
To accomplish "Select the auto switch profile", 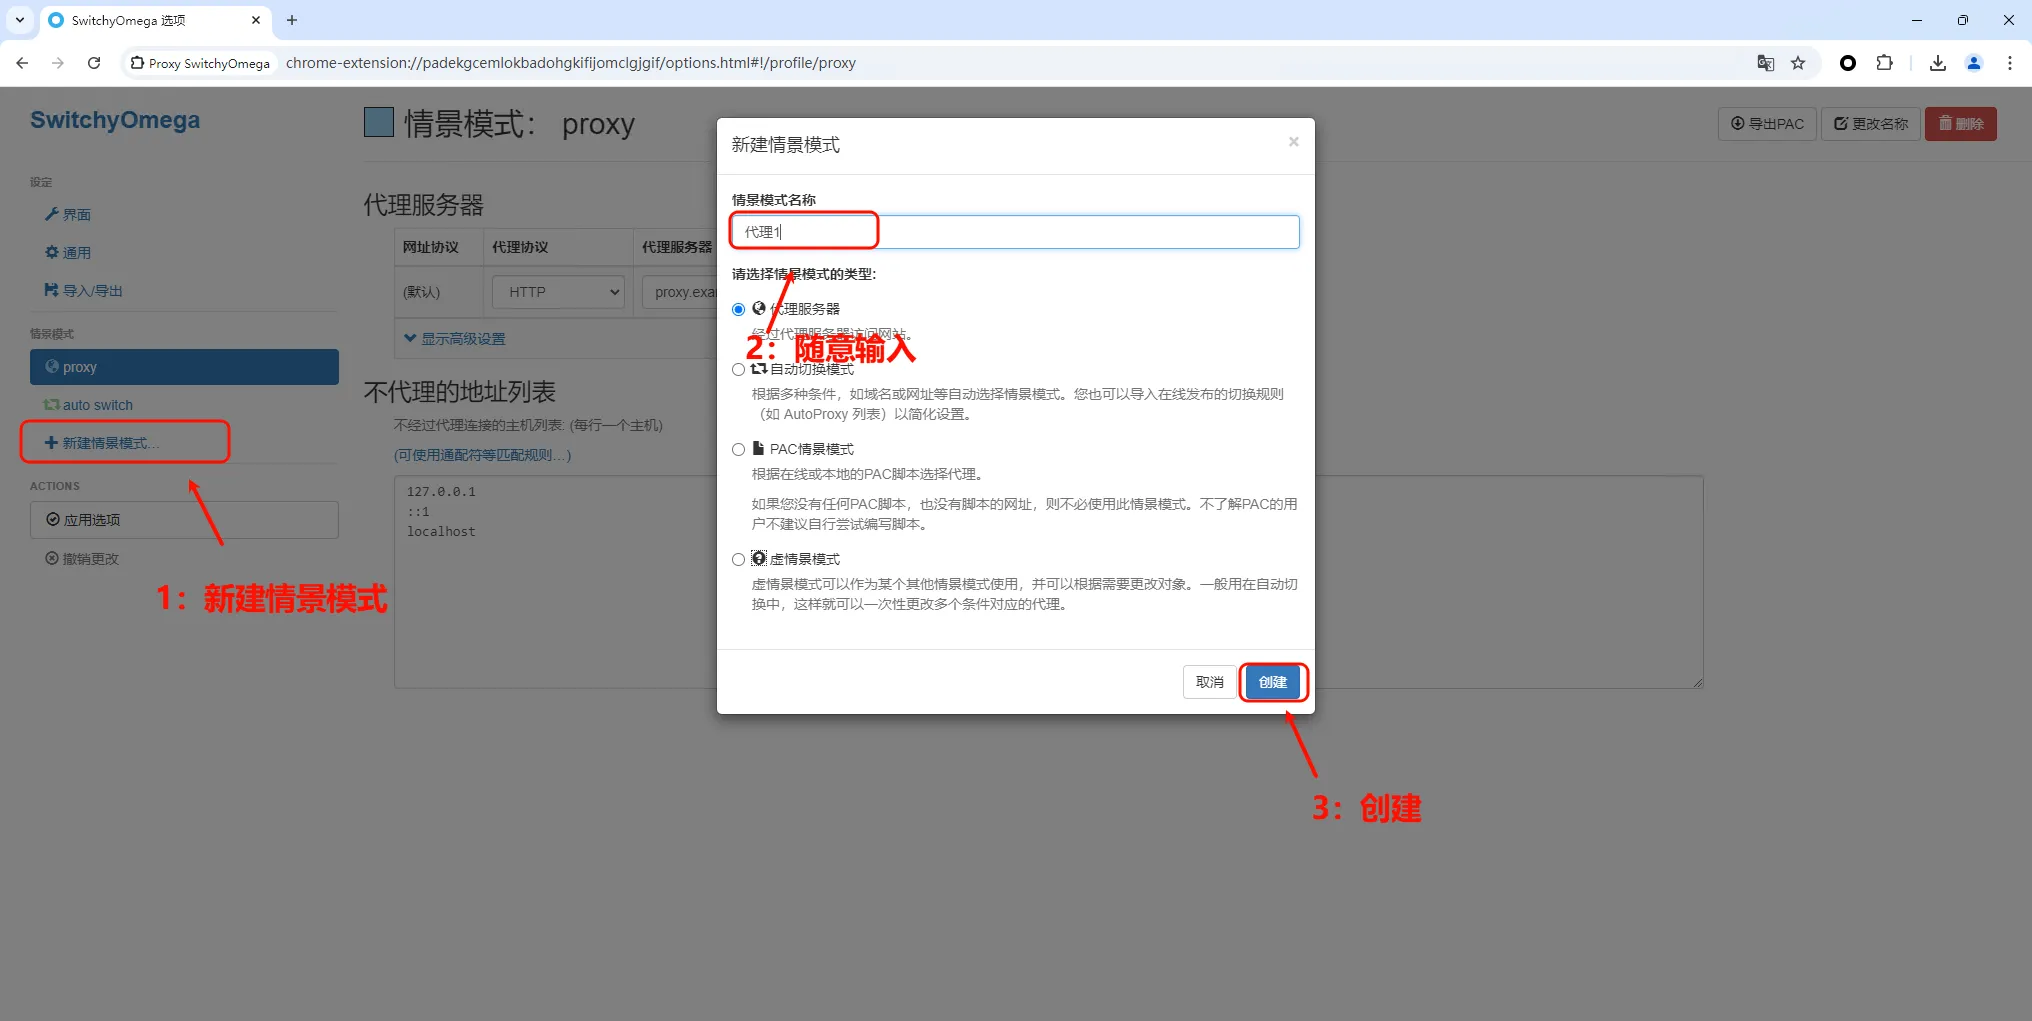I will pyautogui.click(x=88, y=405).
